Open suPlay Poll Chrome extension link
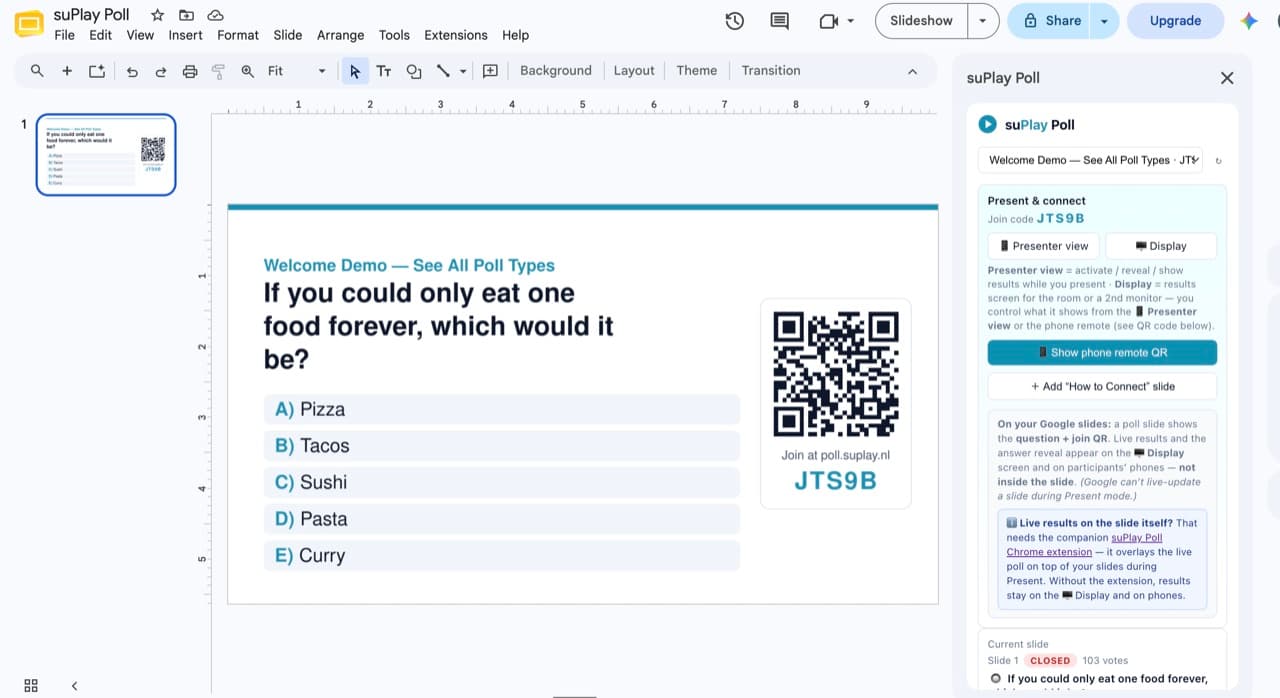Image resolution: width=1280 pixels, height=698 pixels. tap(1084, 544)
